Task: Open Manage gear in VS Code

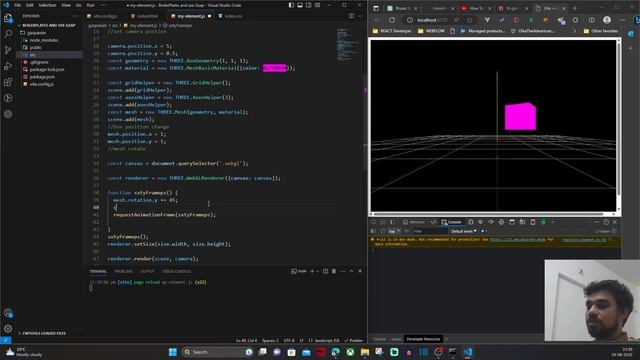Action: click(x=8, y=329)
